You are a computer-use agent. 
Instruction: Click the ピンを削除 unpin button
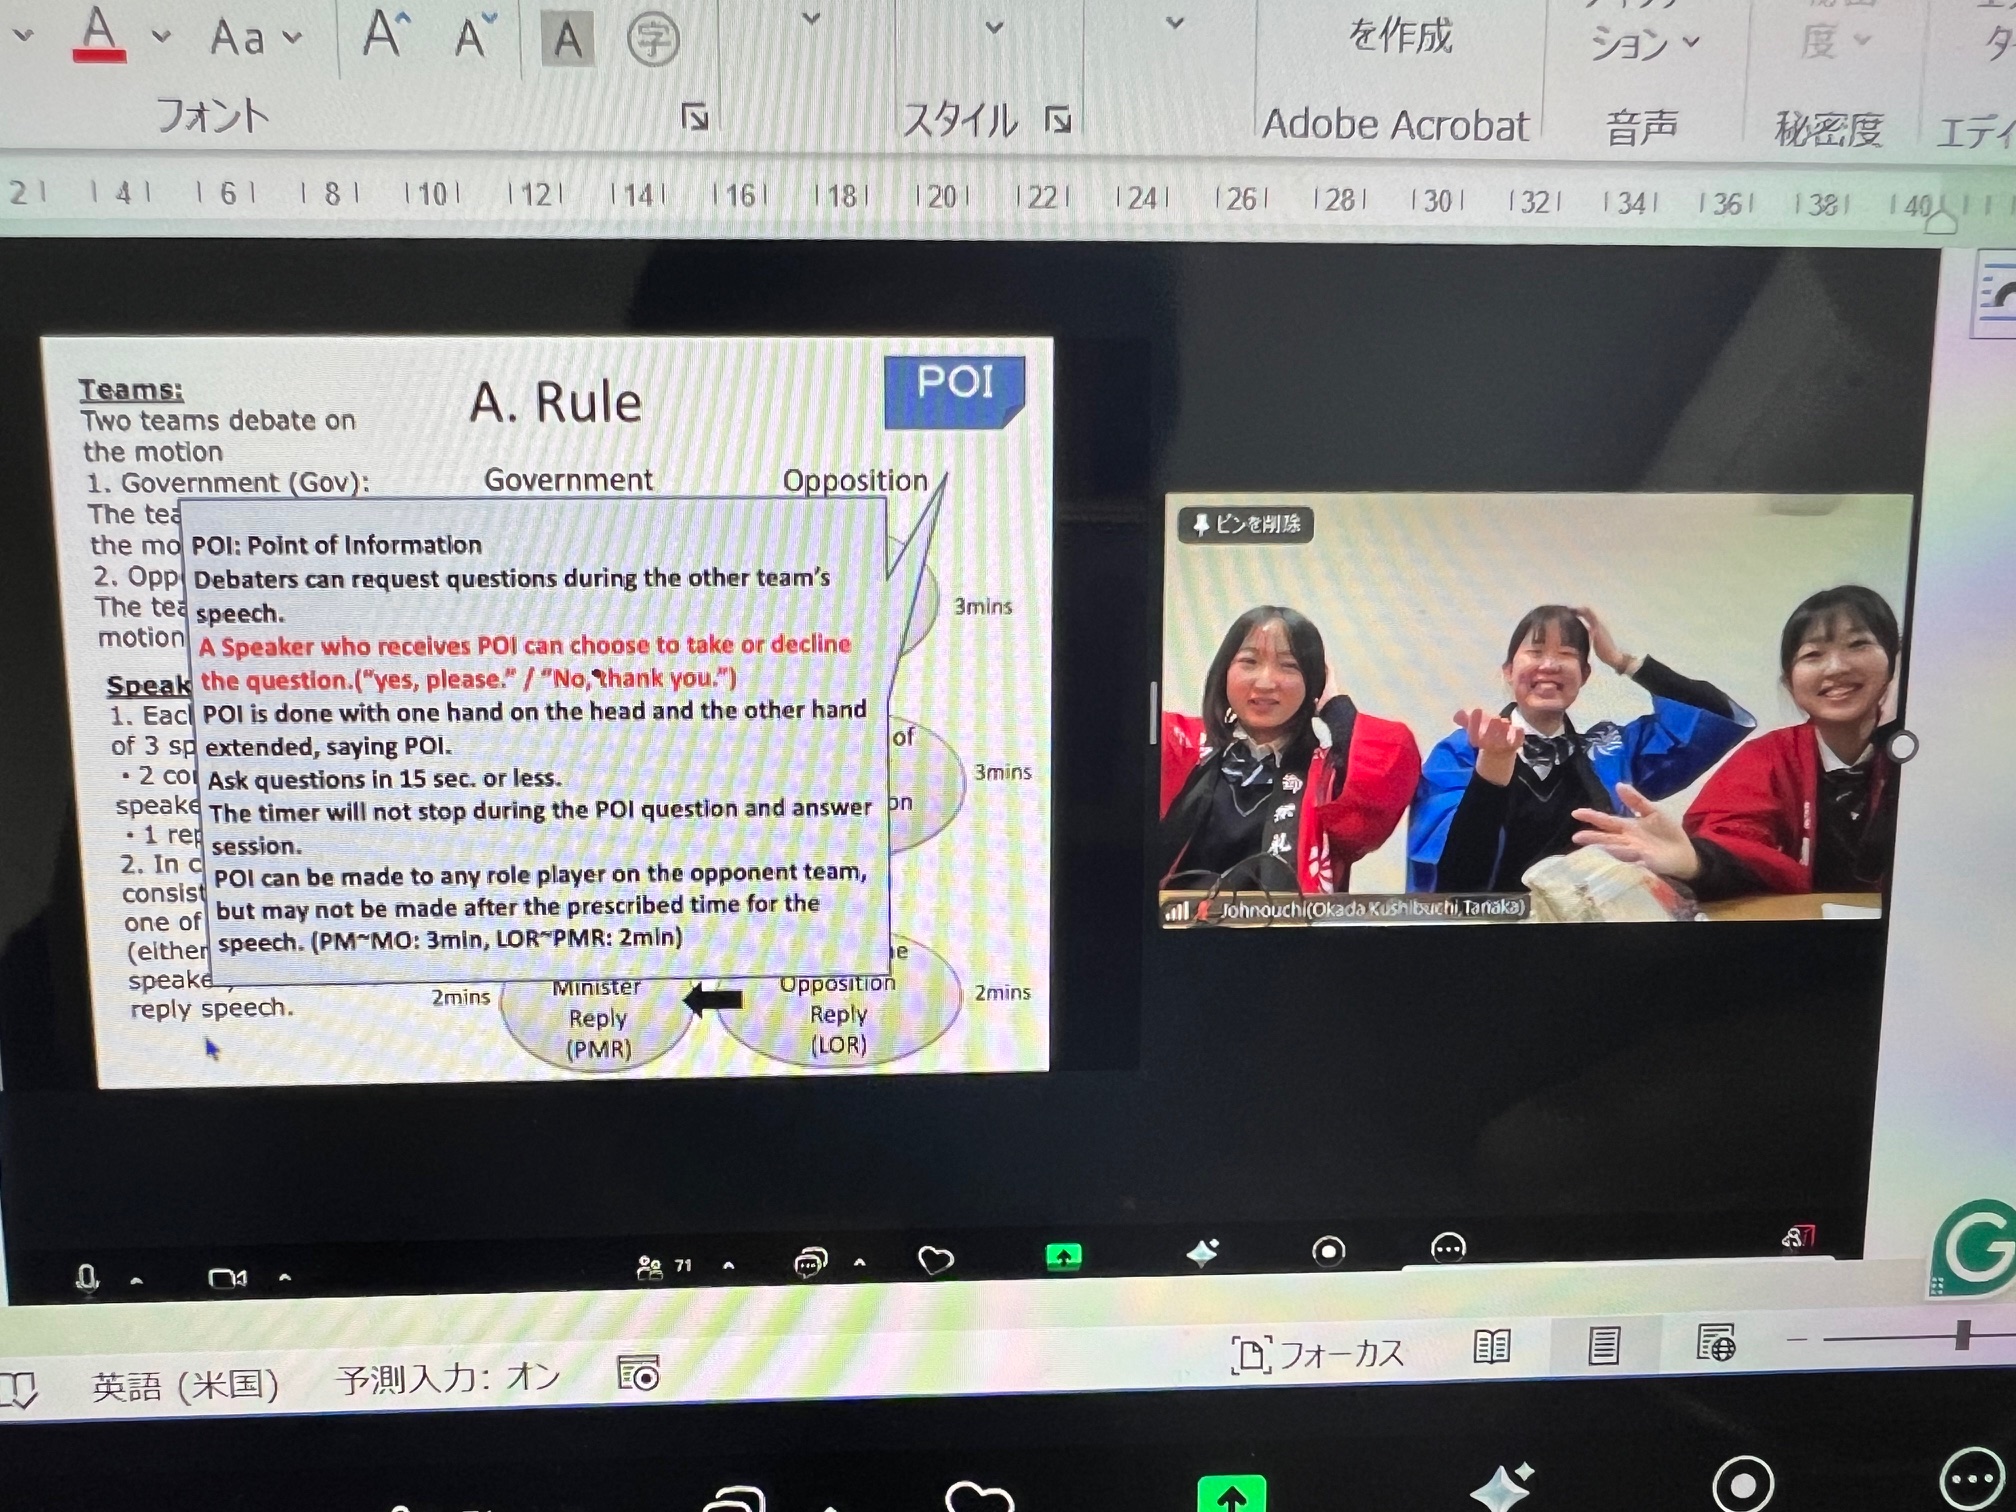(x=1246, y=524)
